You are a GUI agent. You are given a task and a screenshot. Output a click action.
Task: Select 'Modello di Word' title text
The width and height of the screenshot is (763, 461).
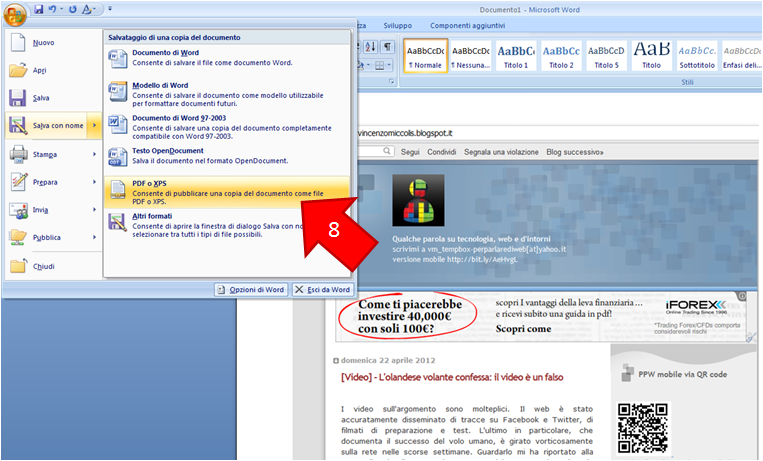click(x=160, y=85)
